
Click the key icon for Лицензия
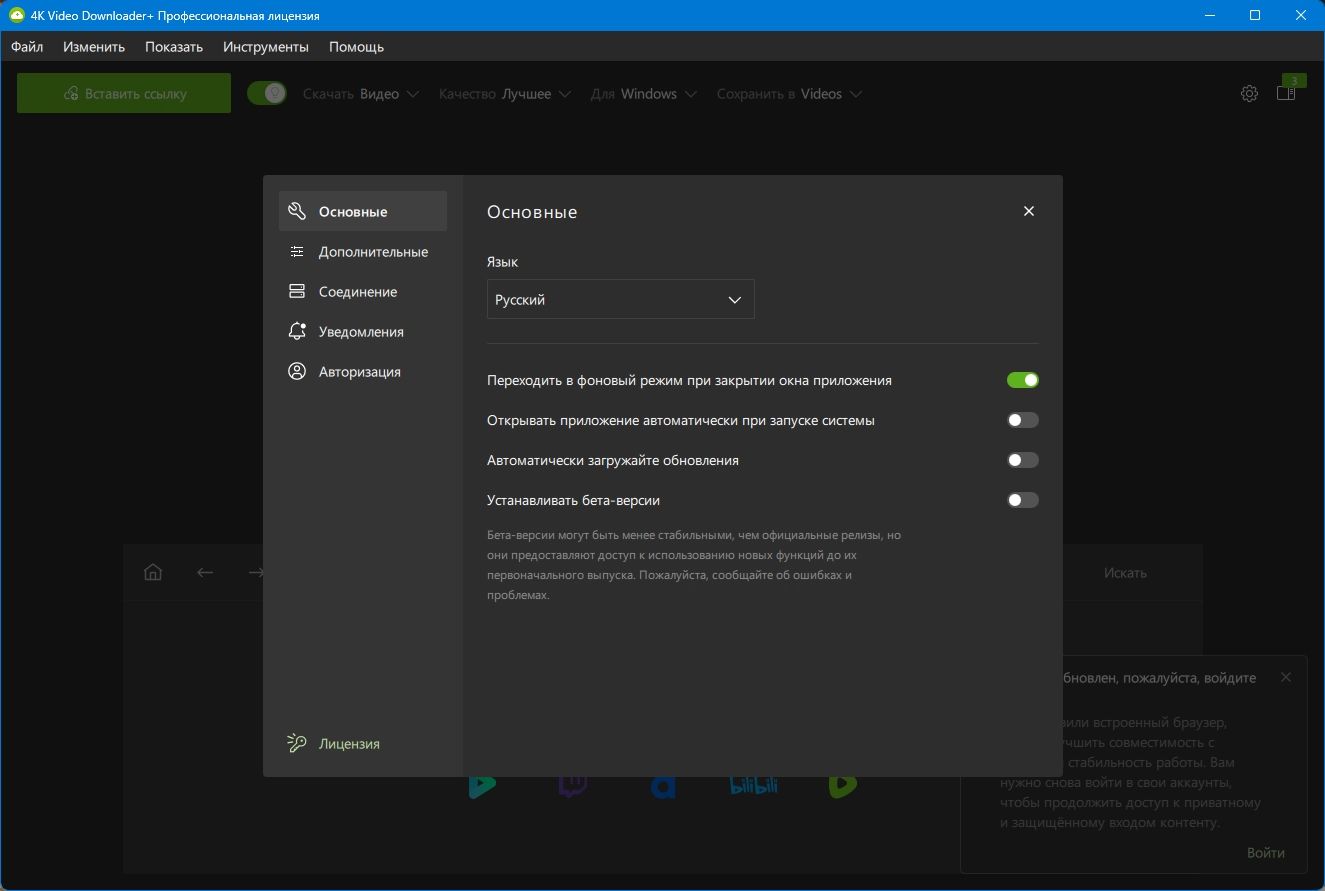pyautogui.click(x=296, y=743)
